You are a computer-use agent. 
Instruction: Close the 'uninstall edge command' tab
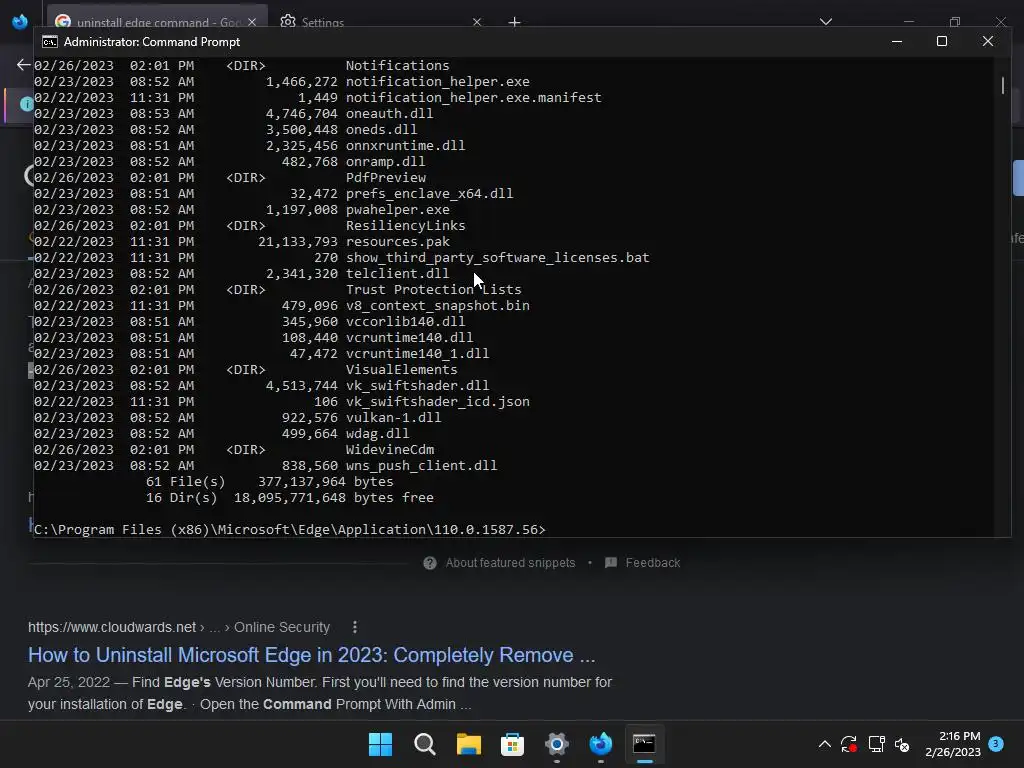tap(252, 22)
